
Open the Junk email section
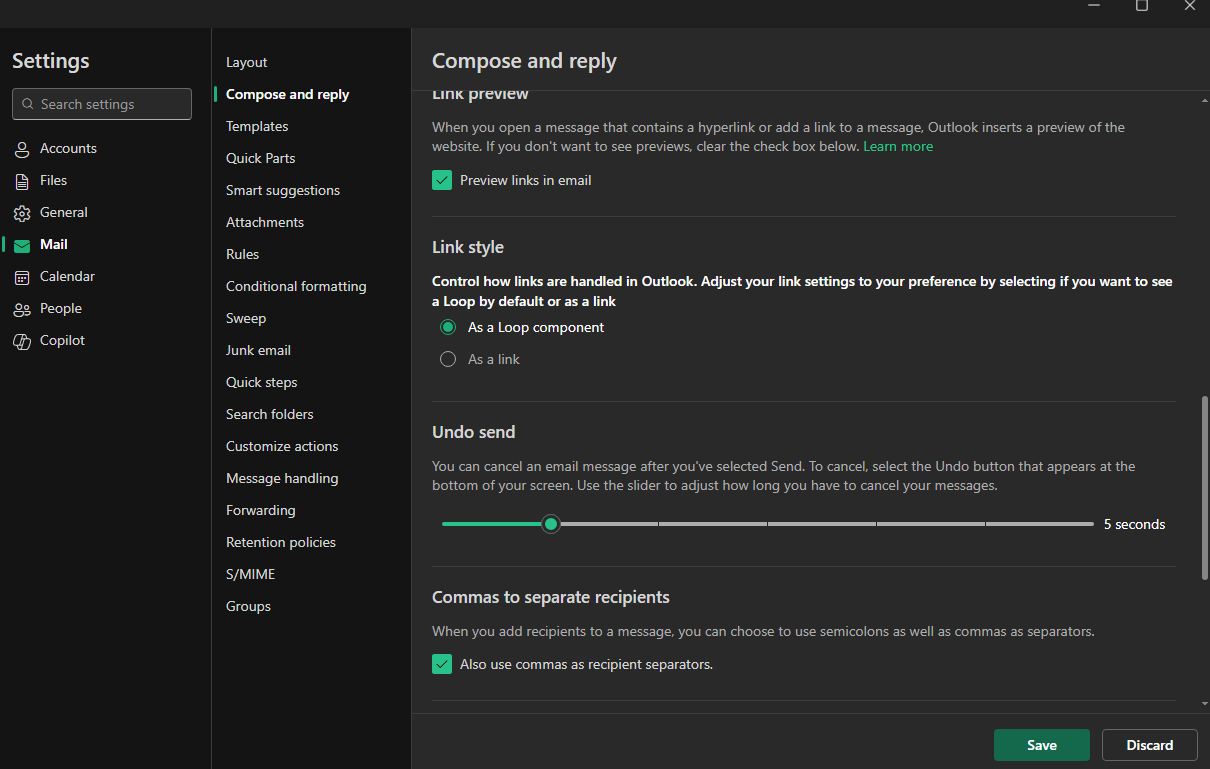point(258,350)
